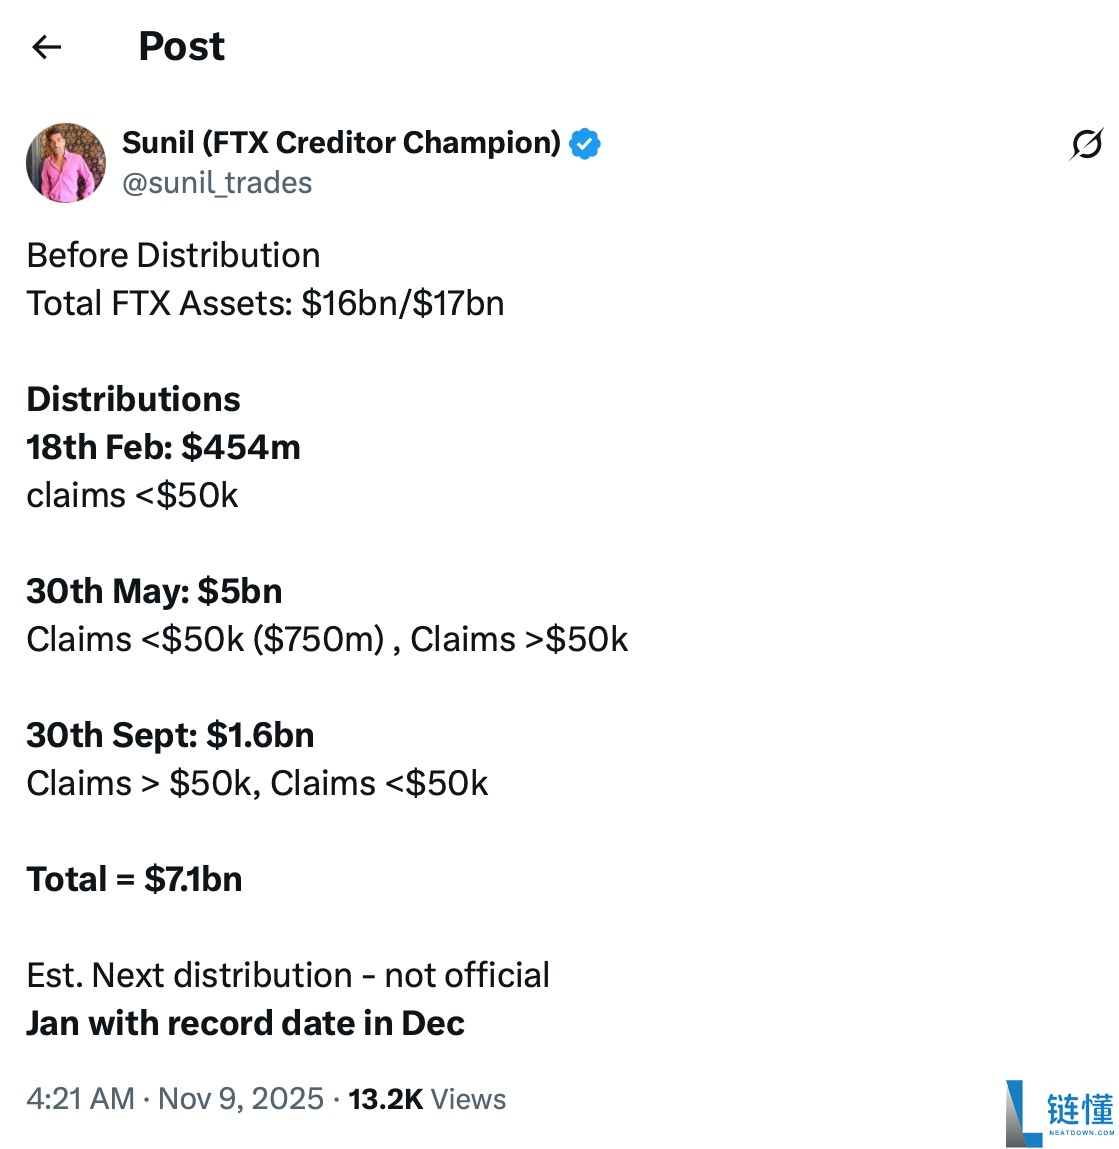Open the Grok slashed-circle icon
Viewport: 1119px width, 1149px height.
(1086, 144)
